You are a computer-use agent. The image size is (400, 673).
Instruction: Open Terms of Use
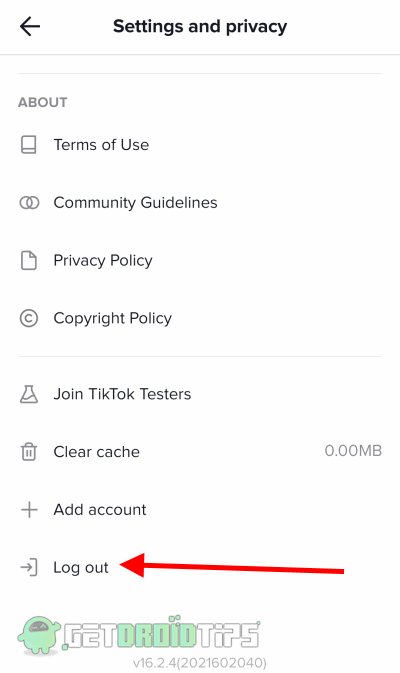pyautogui.click(x=200, y=145)
